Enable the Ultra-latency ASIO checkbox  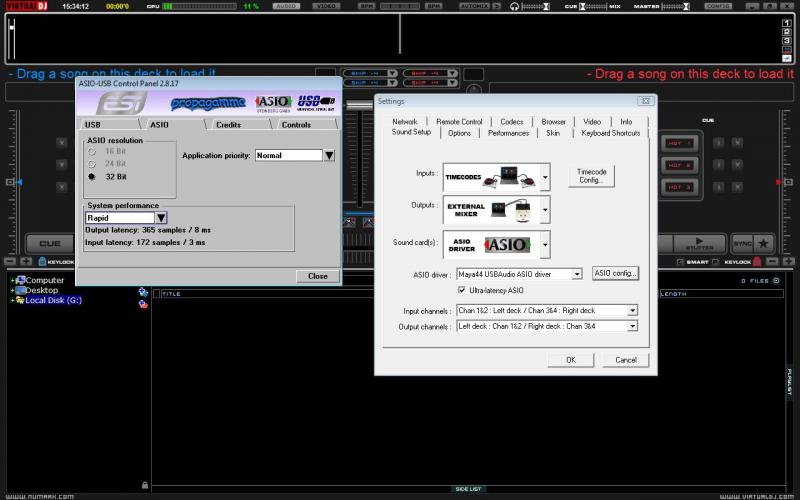tap(461, 290)
